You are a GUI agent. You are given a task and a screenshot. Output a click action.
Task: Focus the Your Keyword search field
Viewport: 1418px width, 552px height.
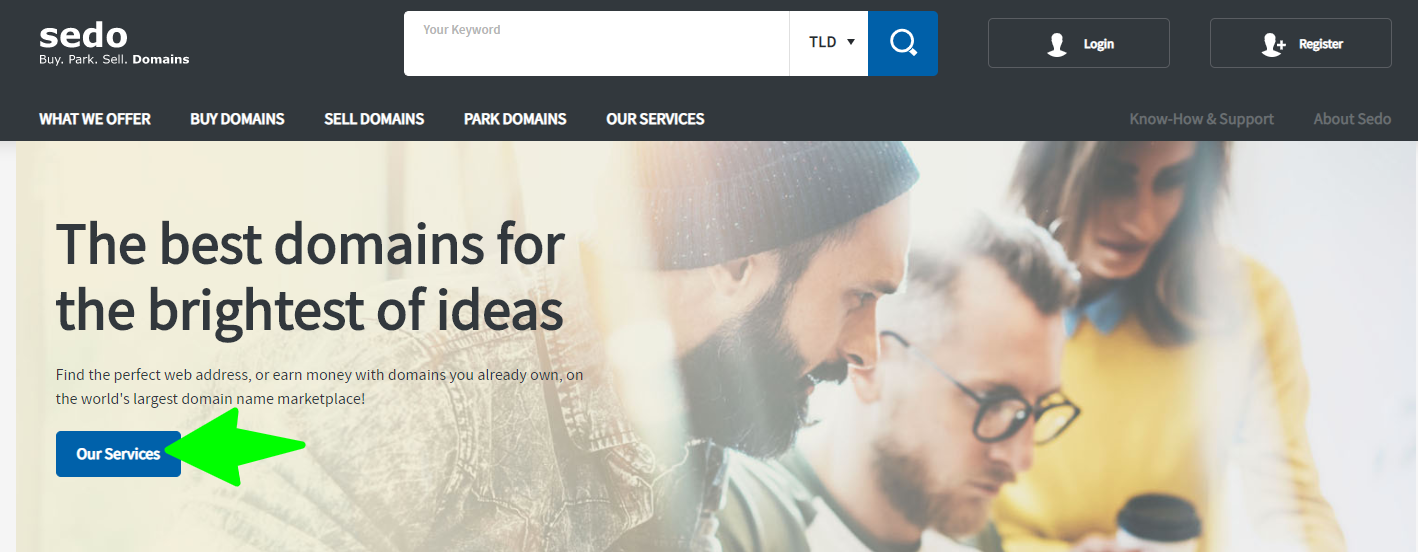coord(596,43)
